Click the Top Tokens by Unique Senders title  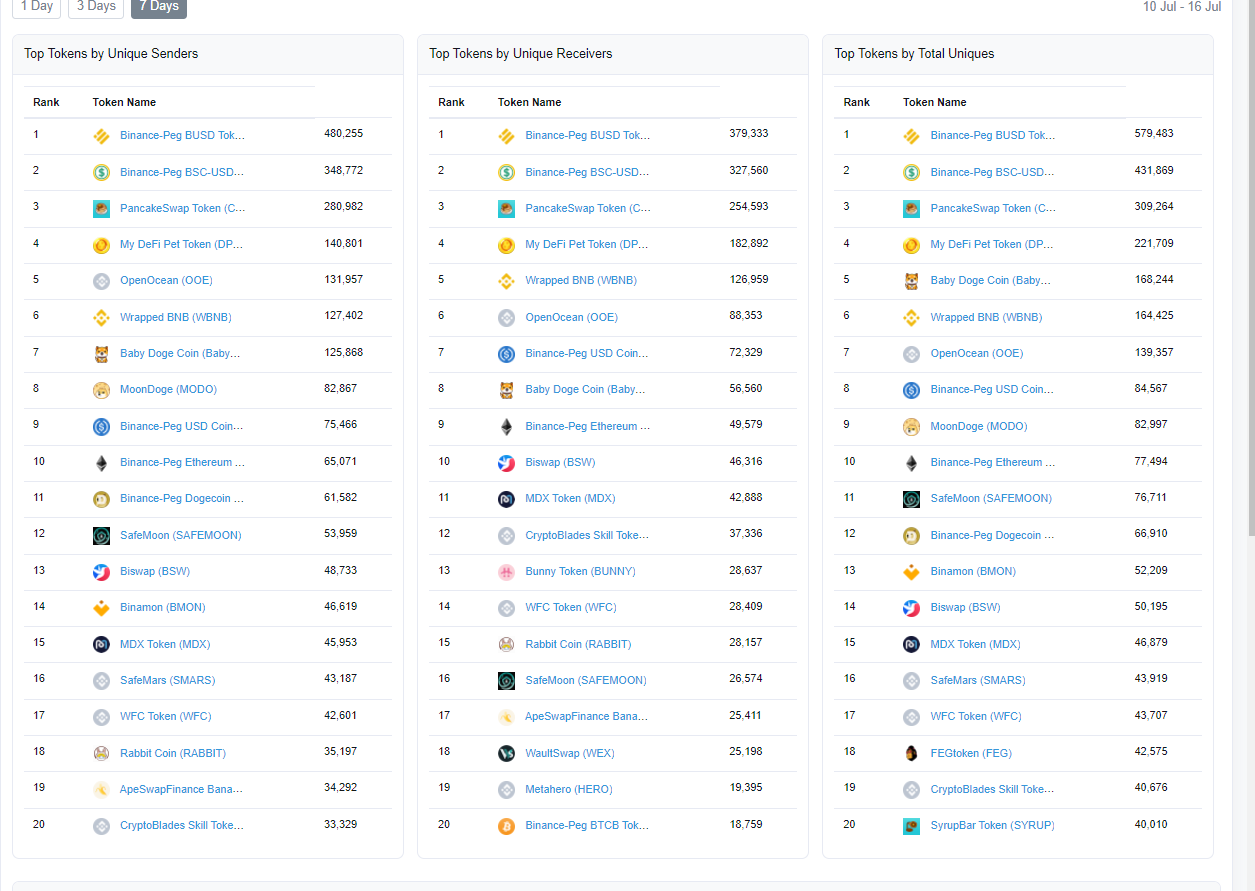point(111,54)
